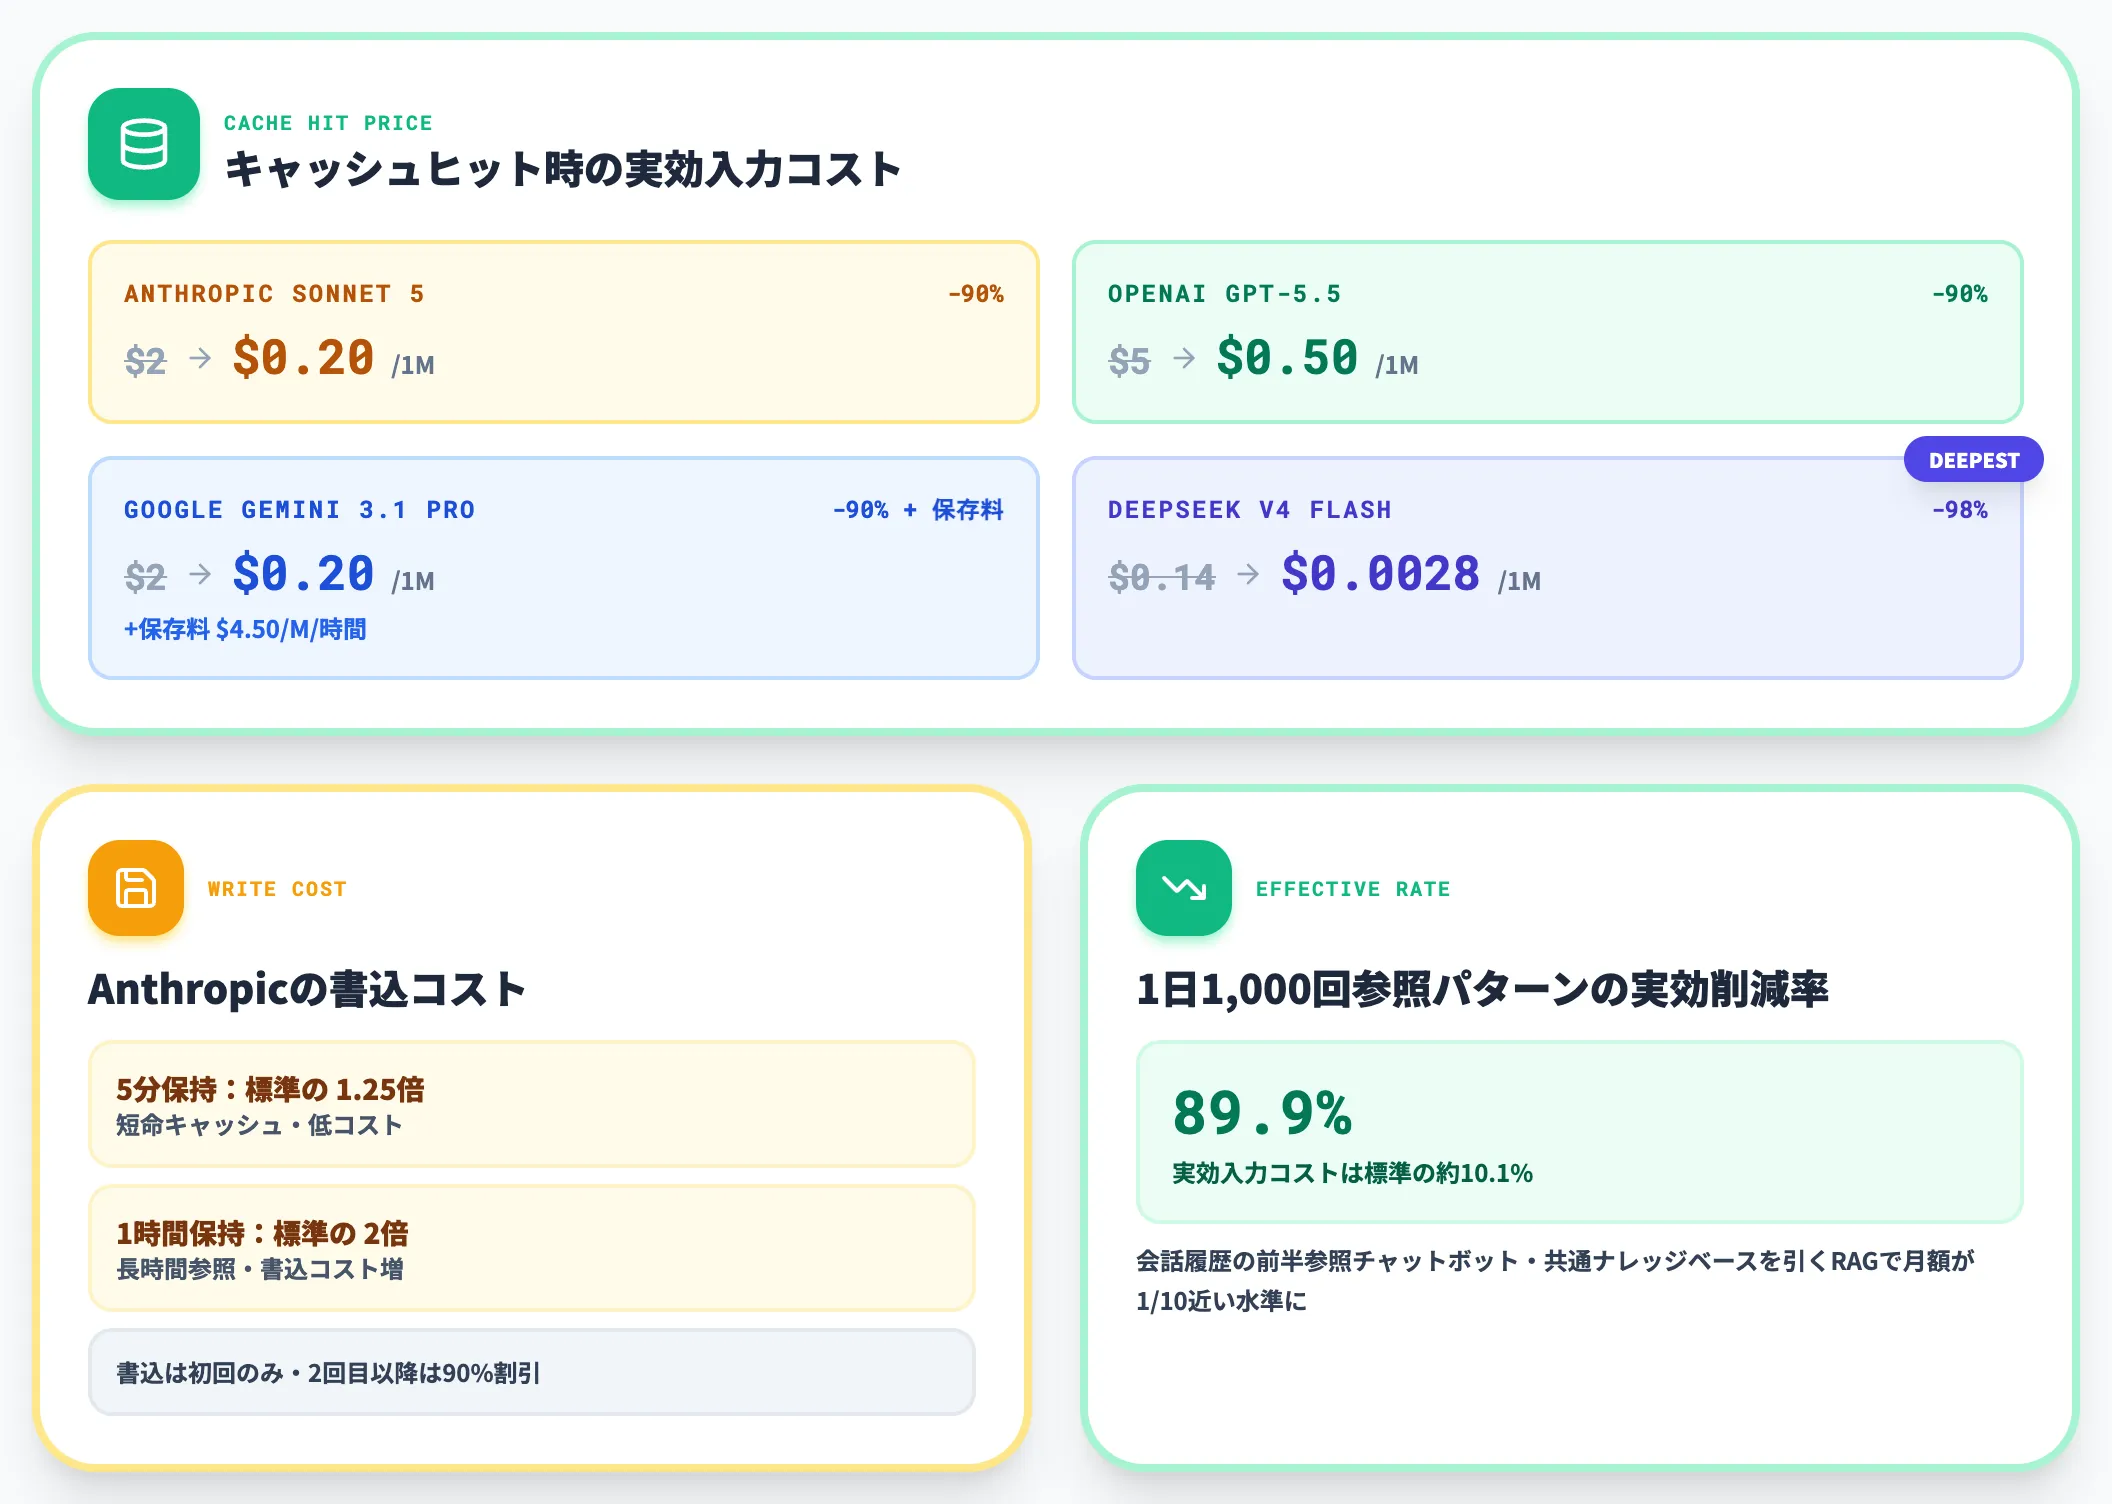Click the 5分保持：標準の 1.25倍 box

[532, 1104]
